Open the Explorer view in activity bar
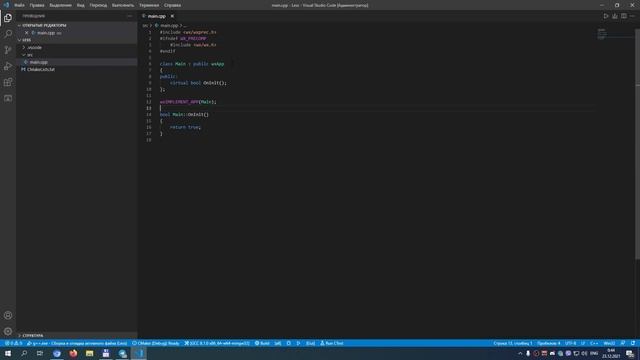Screen dimensions: 640x360 tap(8, 18)
